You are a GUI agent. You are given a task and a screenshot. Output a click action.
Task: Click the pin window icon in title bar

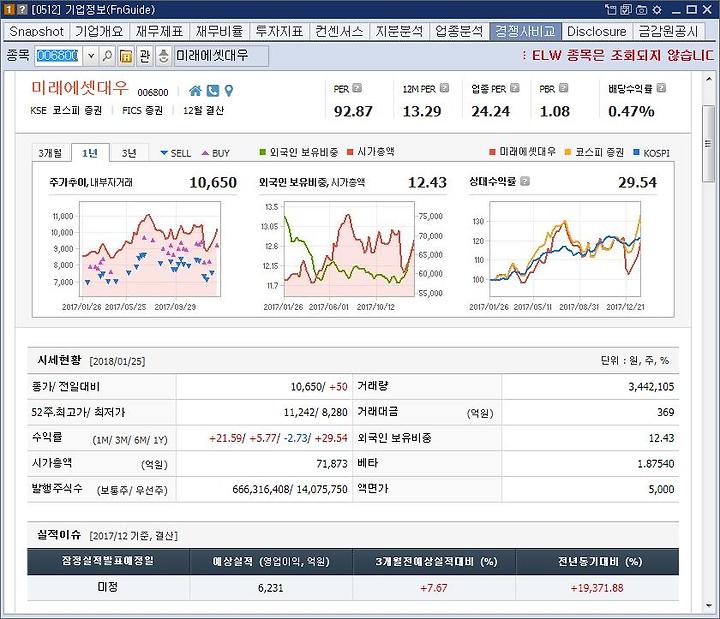[610, 9]
